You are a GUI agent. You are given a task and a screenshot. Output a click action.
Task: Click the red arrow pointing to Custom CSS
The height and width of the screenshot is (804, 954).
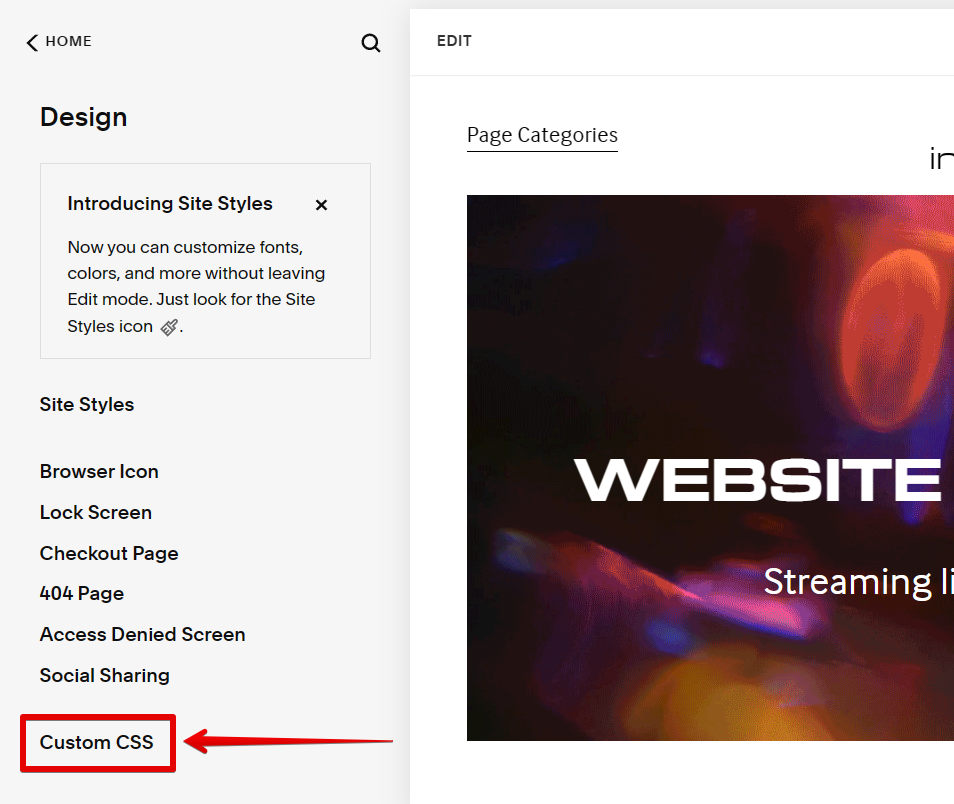pos(290,740)
